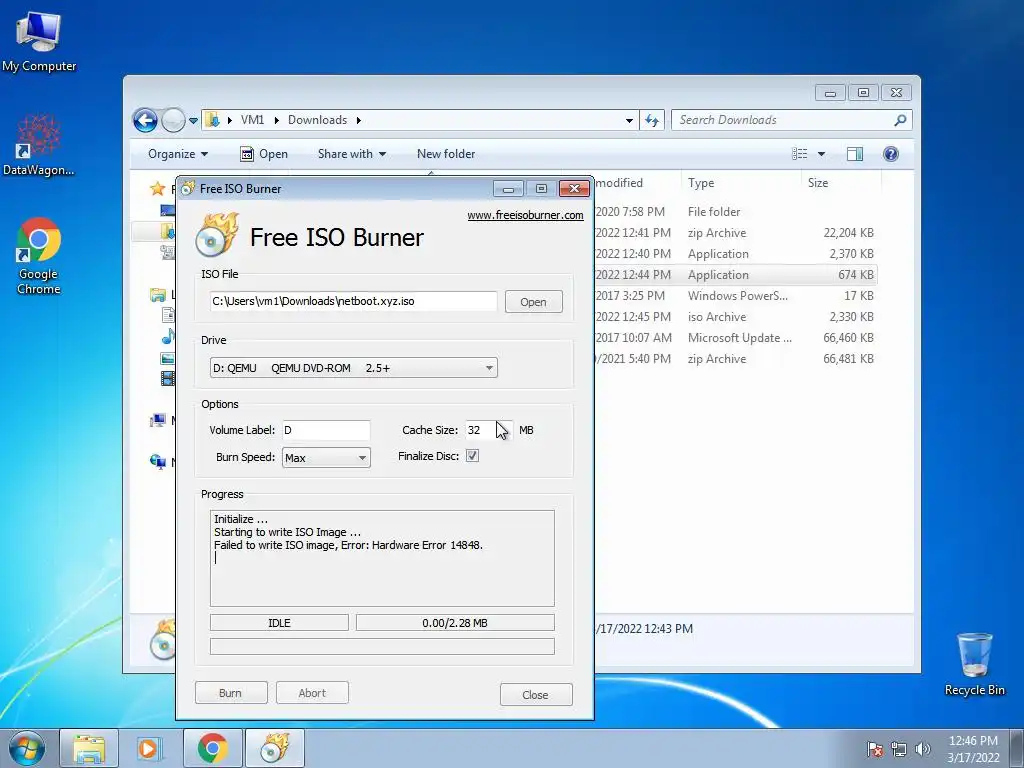Open My Computer desktop icon

pyautogui.click(x=39, y=40)
